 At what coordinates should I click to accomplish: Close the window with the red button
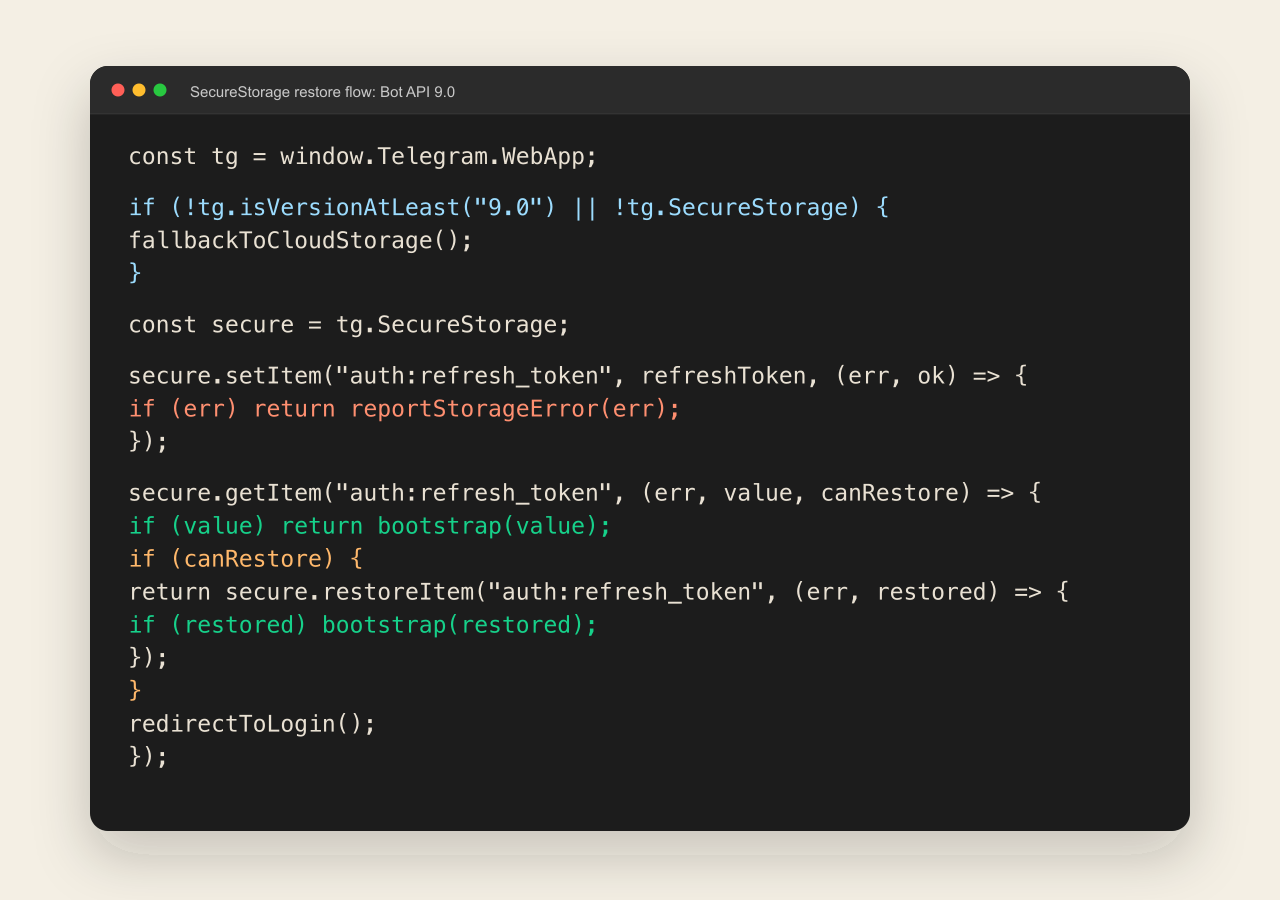[x=118, y=90]
